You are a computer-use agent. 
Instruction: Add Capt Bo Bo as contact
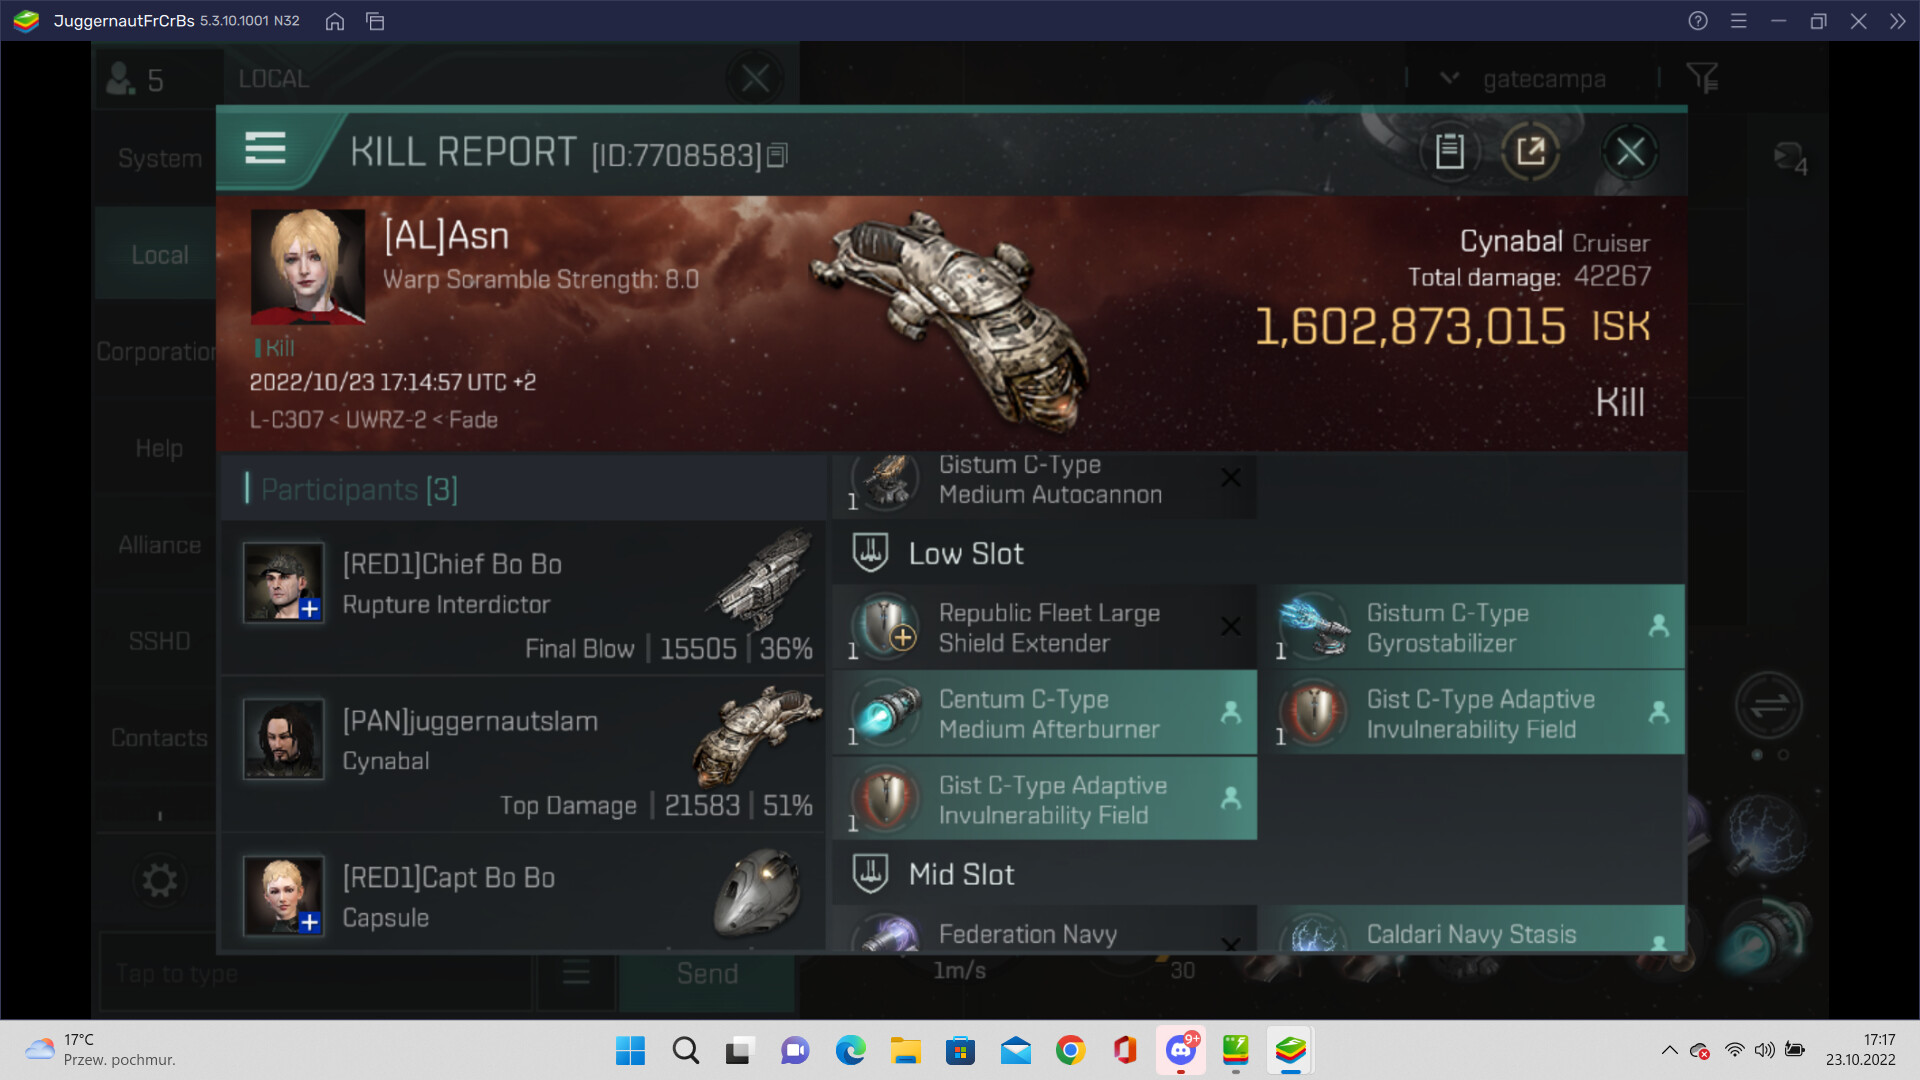click(310, 921)
